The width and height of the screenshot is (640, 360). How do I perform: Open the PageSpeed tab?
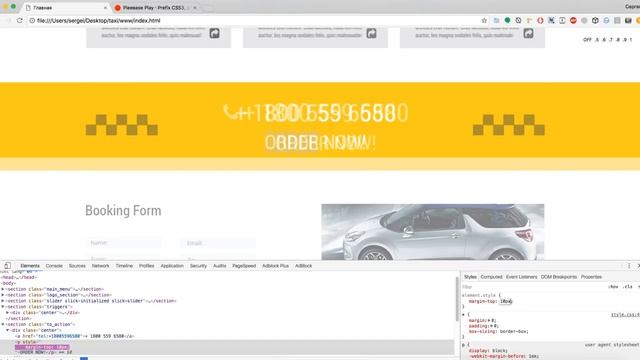click(x=244, y=266)
